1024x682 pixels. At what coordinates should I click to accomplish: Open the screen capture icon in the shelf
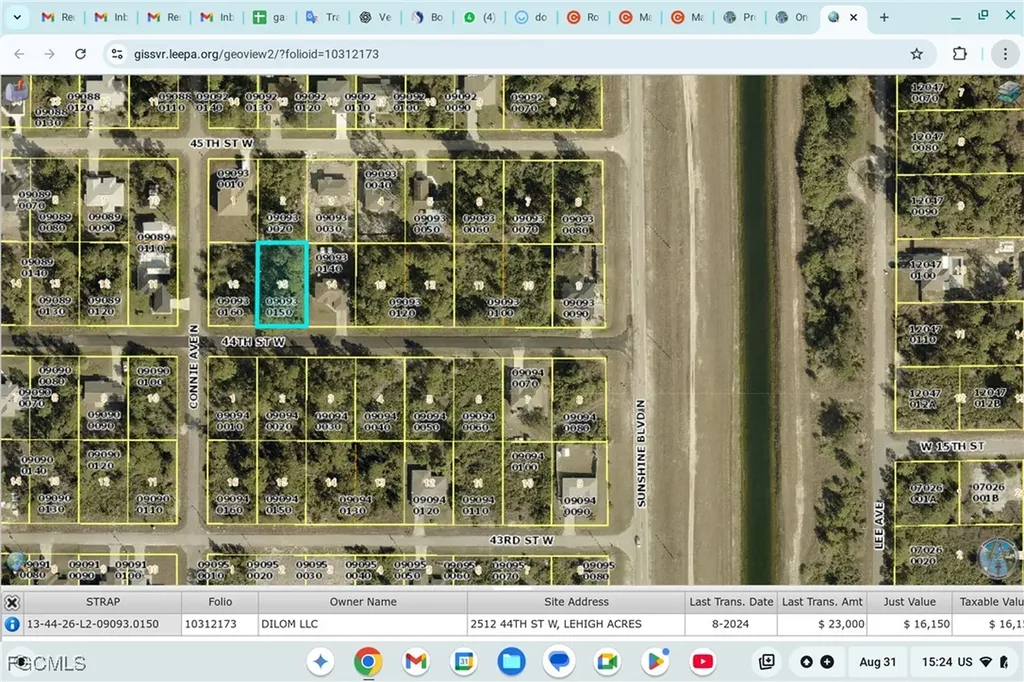pyautogui.click(x=766, y=661)
